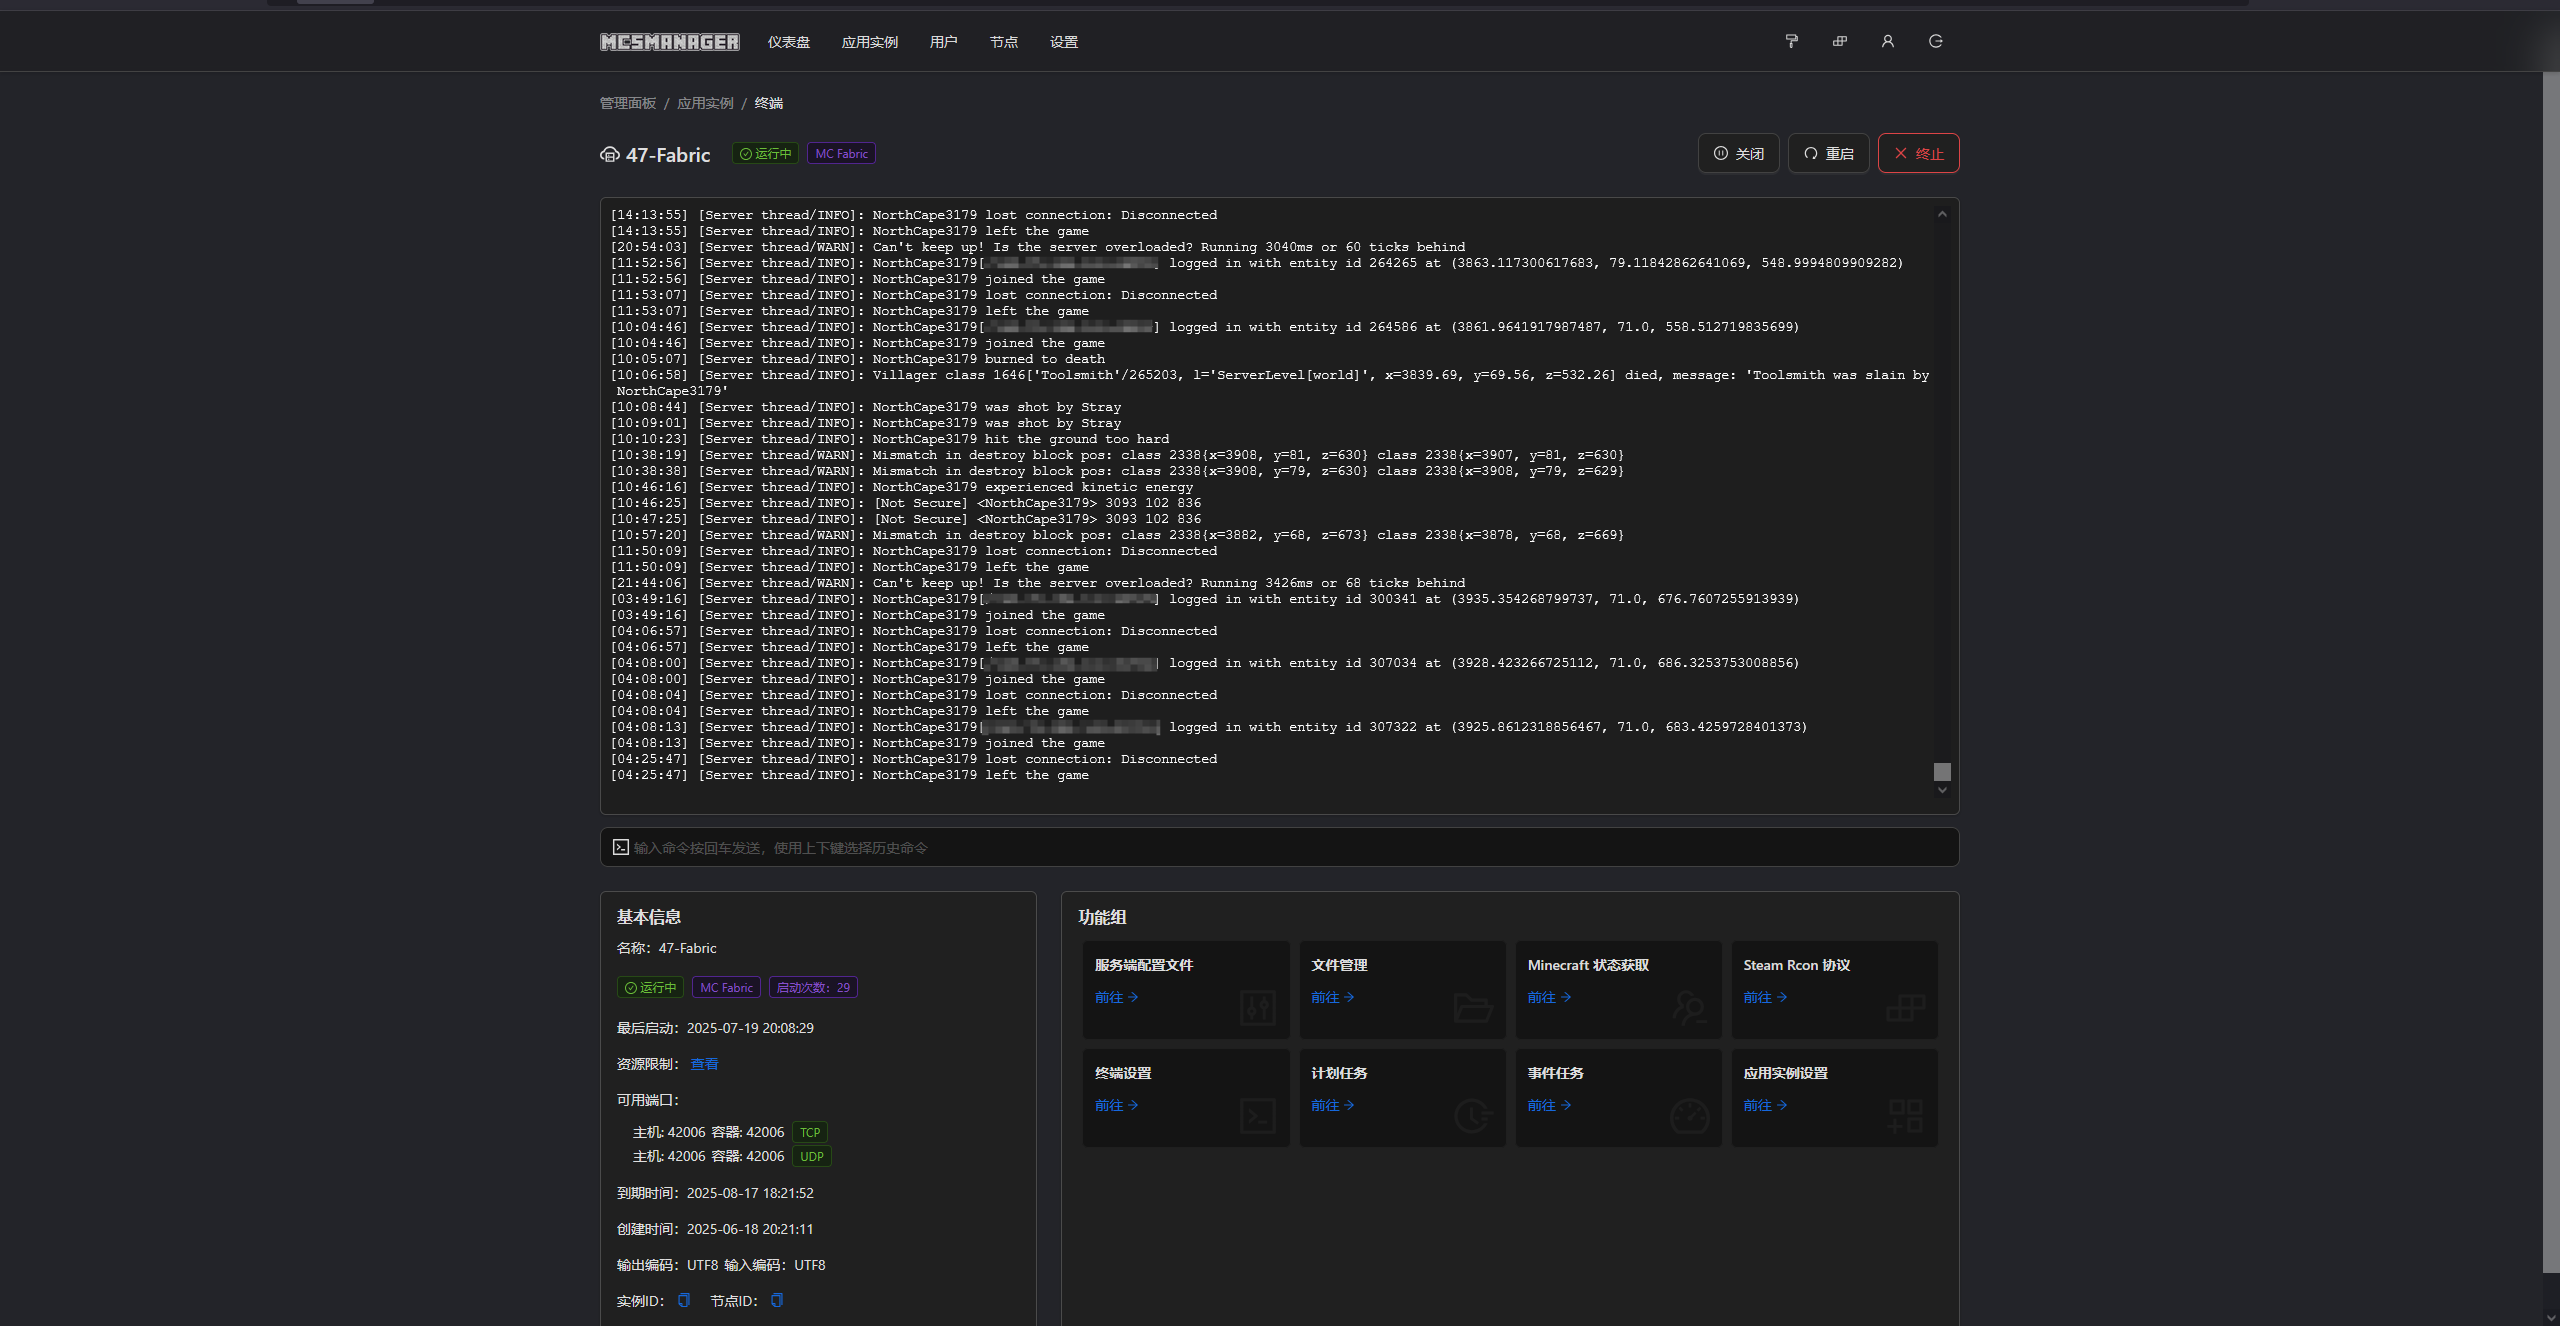Viewport: 2560px width, 1326px height.
Task: Go to Steam Rcon 协议 via 前往
Action: [x=1765, y=997]
